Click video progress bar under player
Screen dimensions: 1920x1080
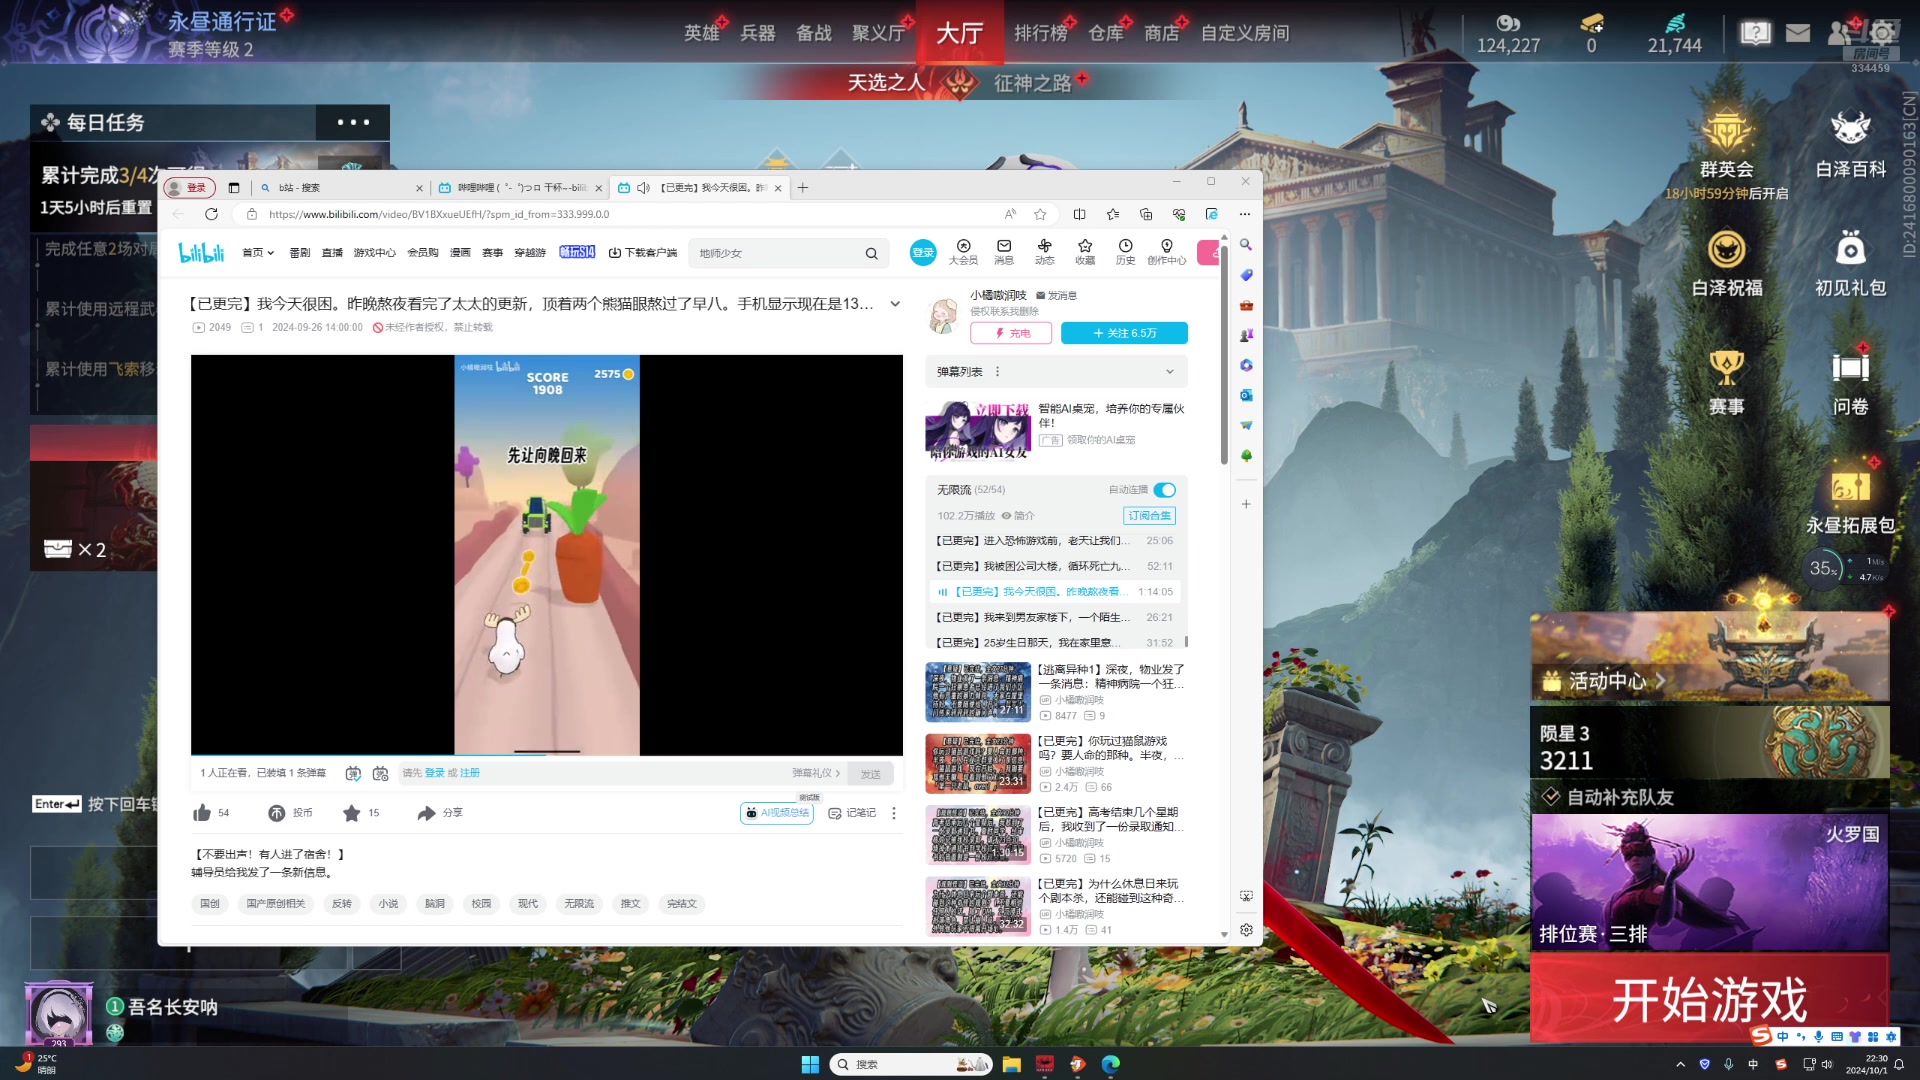pos(546,755)
